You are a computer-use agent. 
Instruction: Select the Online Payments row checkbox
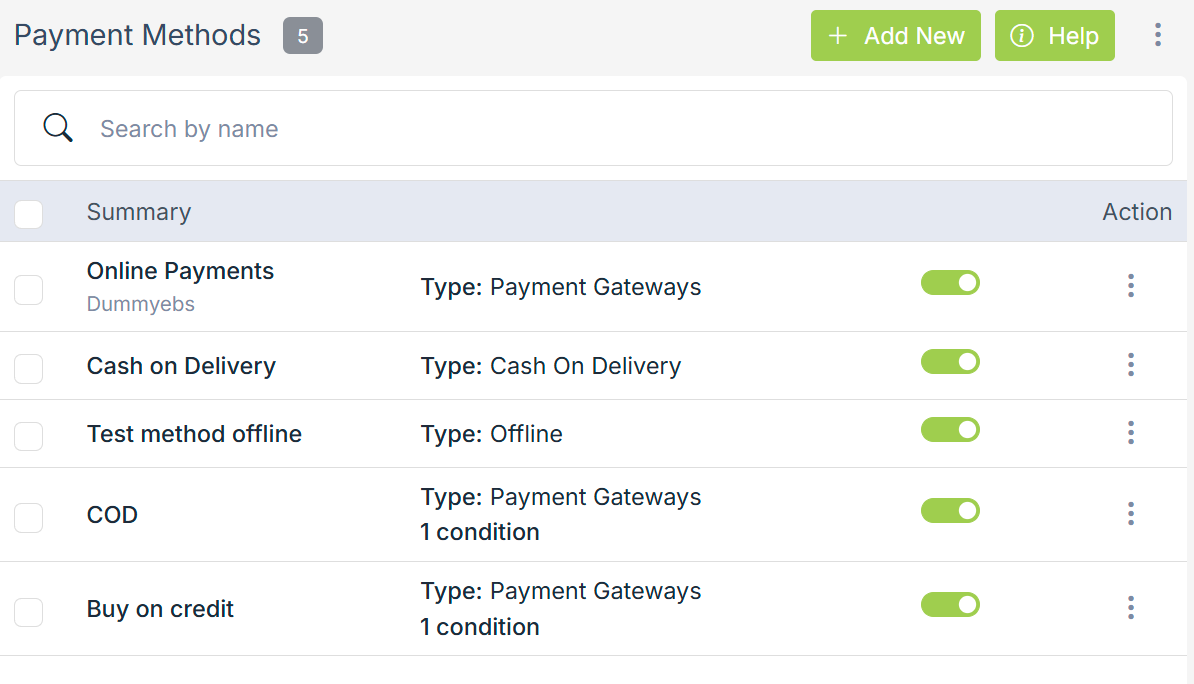[x=29, y=290]
